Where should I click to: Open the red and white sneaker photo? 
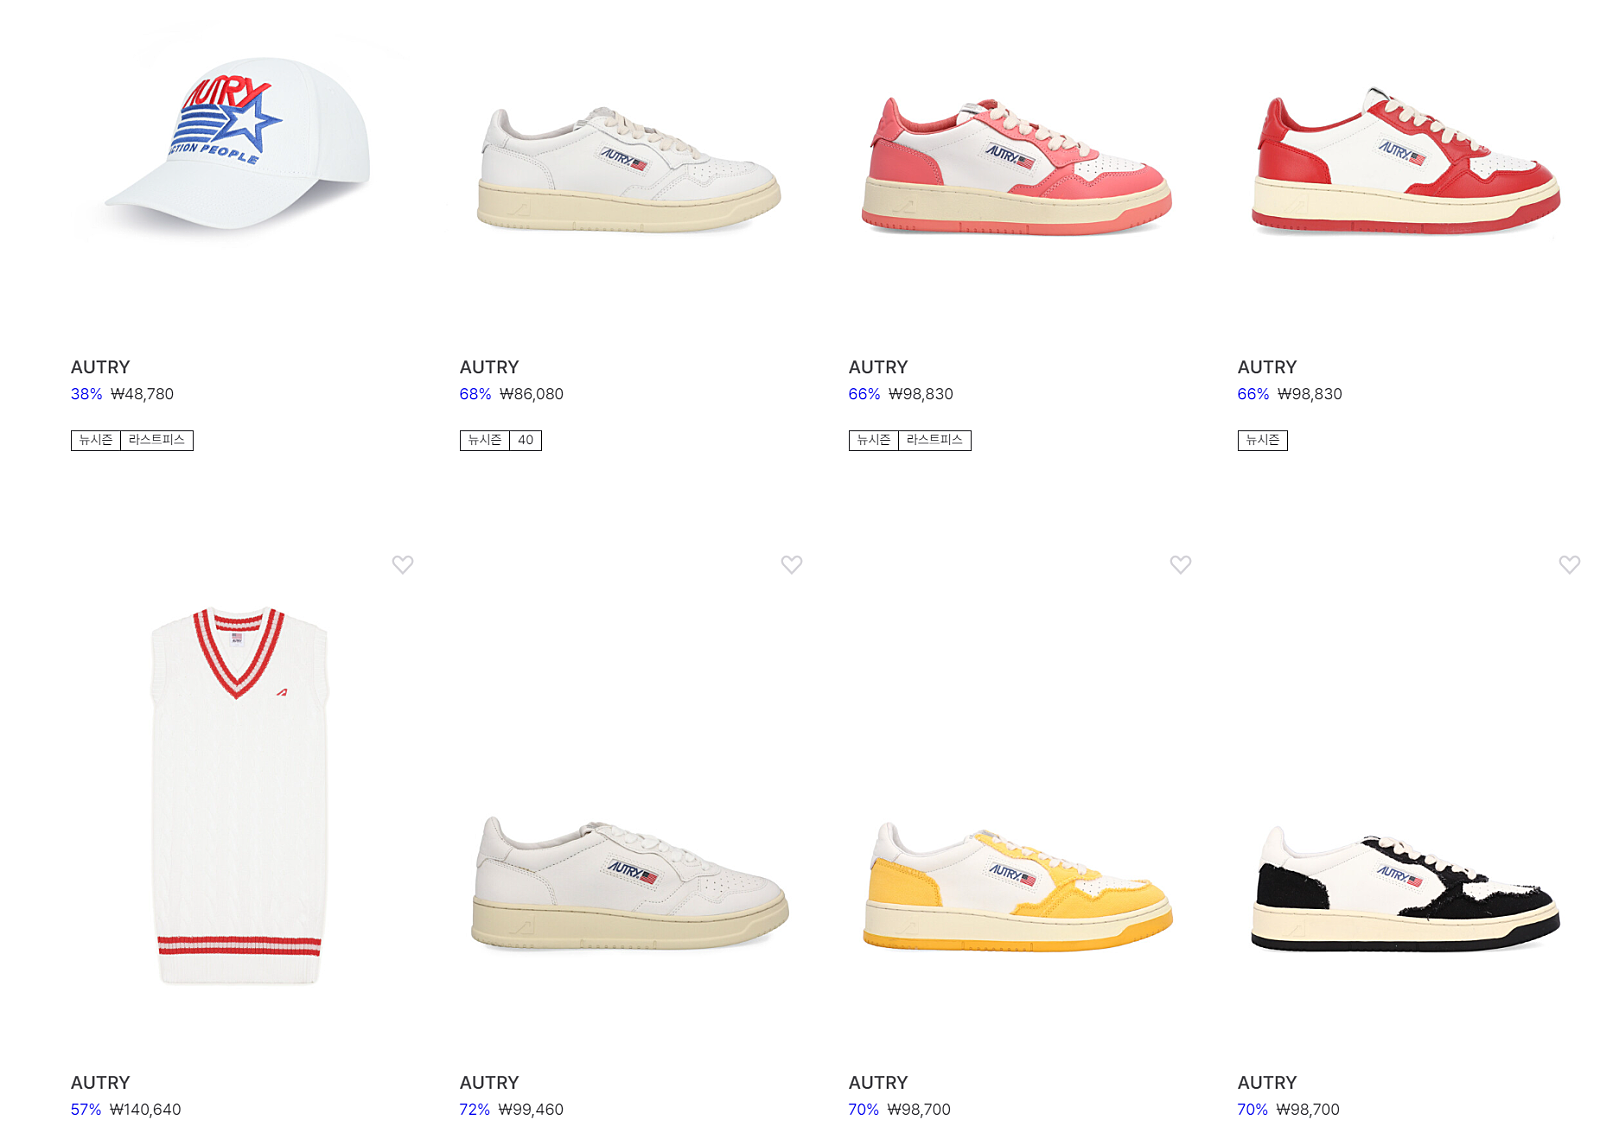click(x=1405, y=162)
